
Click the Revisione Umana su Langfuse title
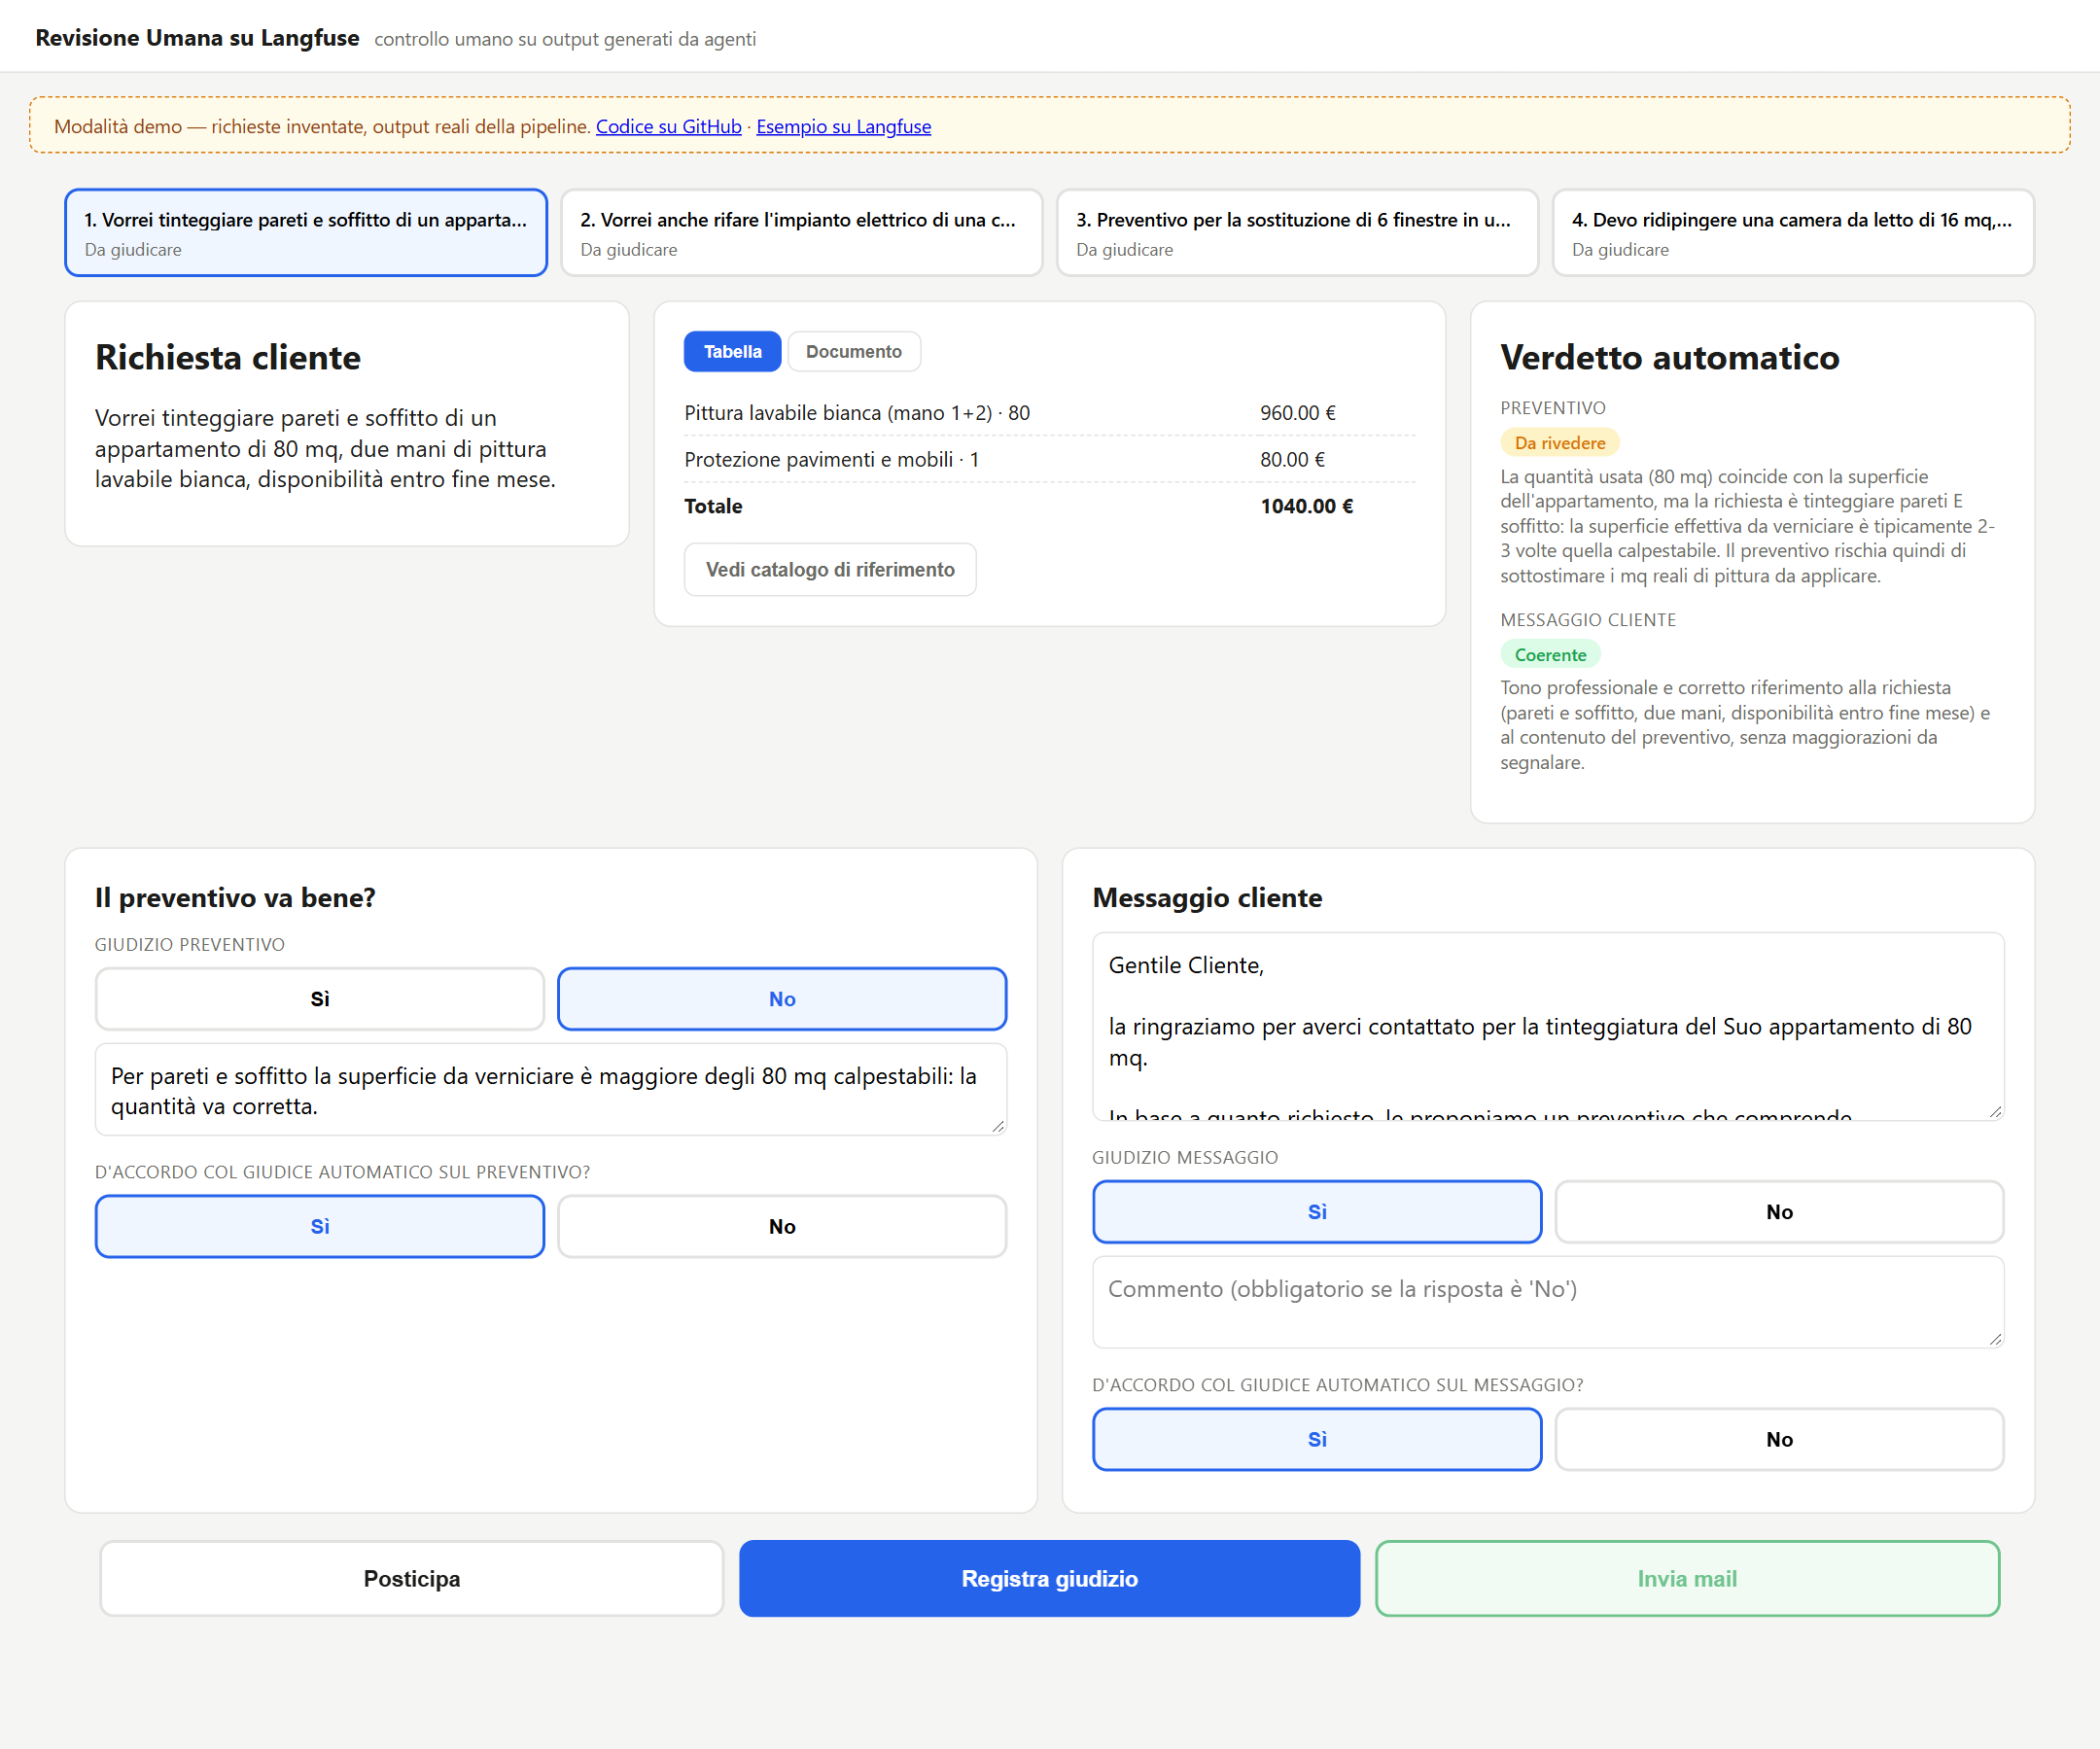pyautogui.click(x=197, y=38)
